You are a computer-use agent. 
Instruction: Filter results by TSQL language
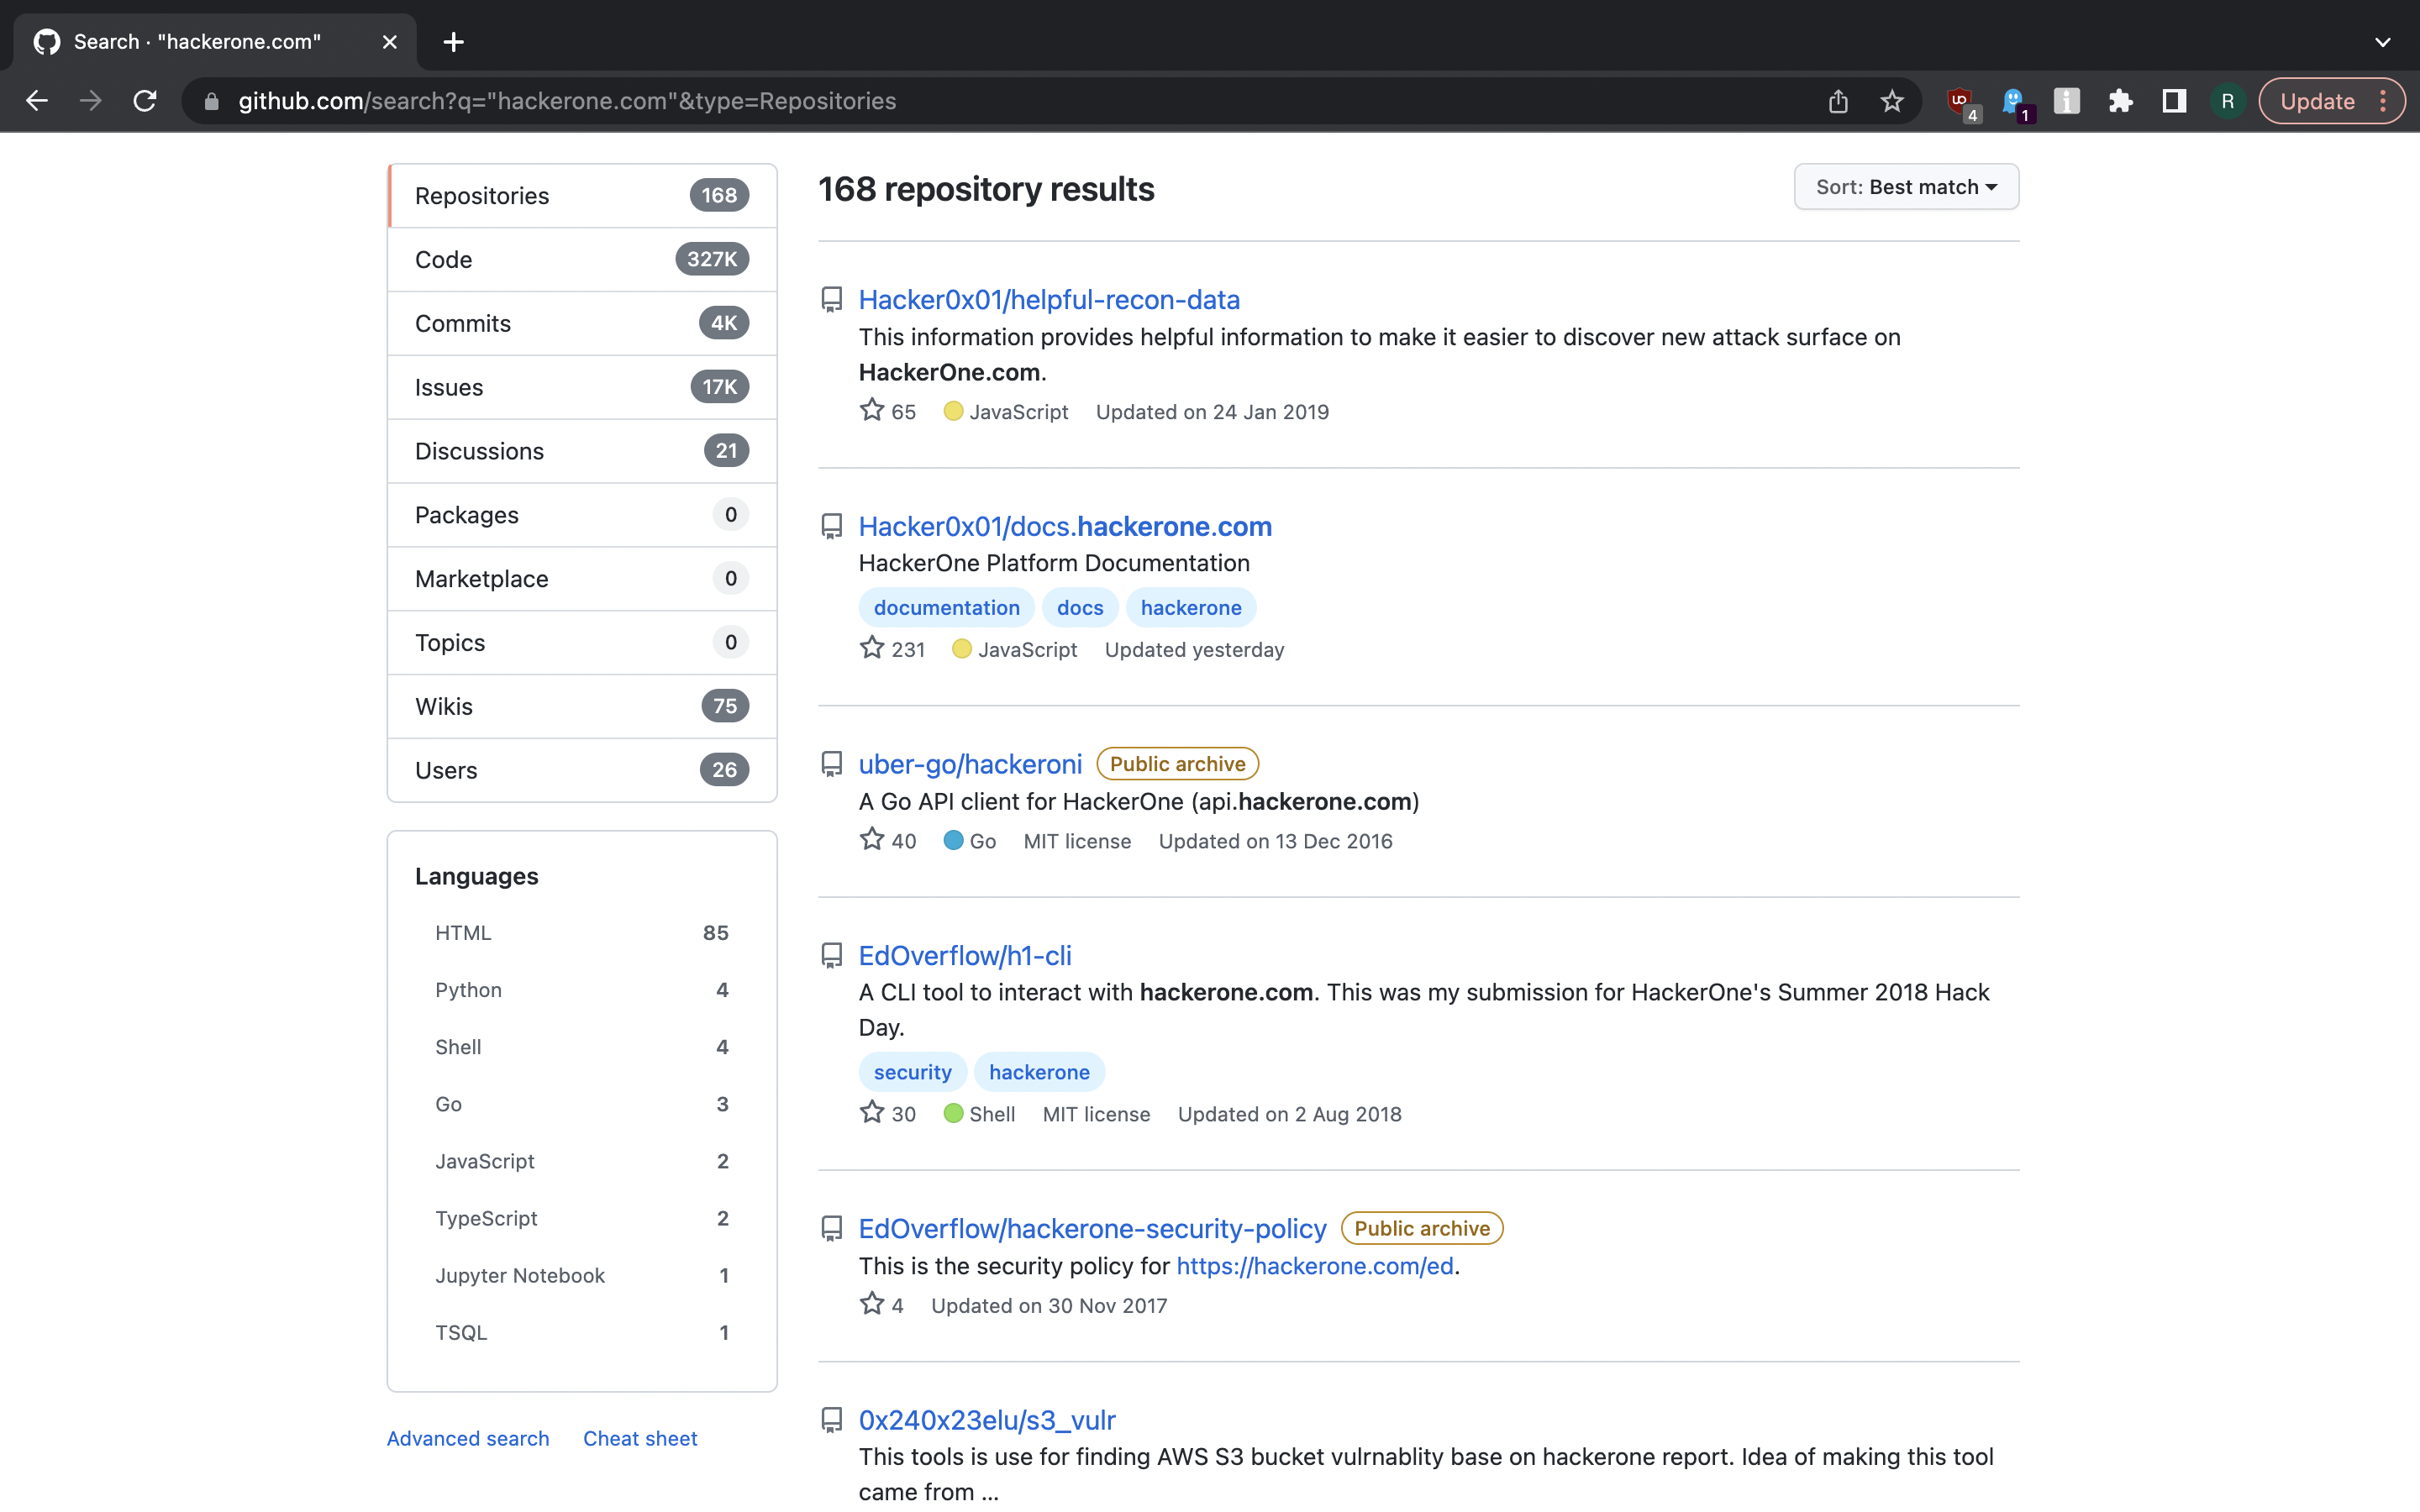tap(582, 1333)
